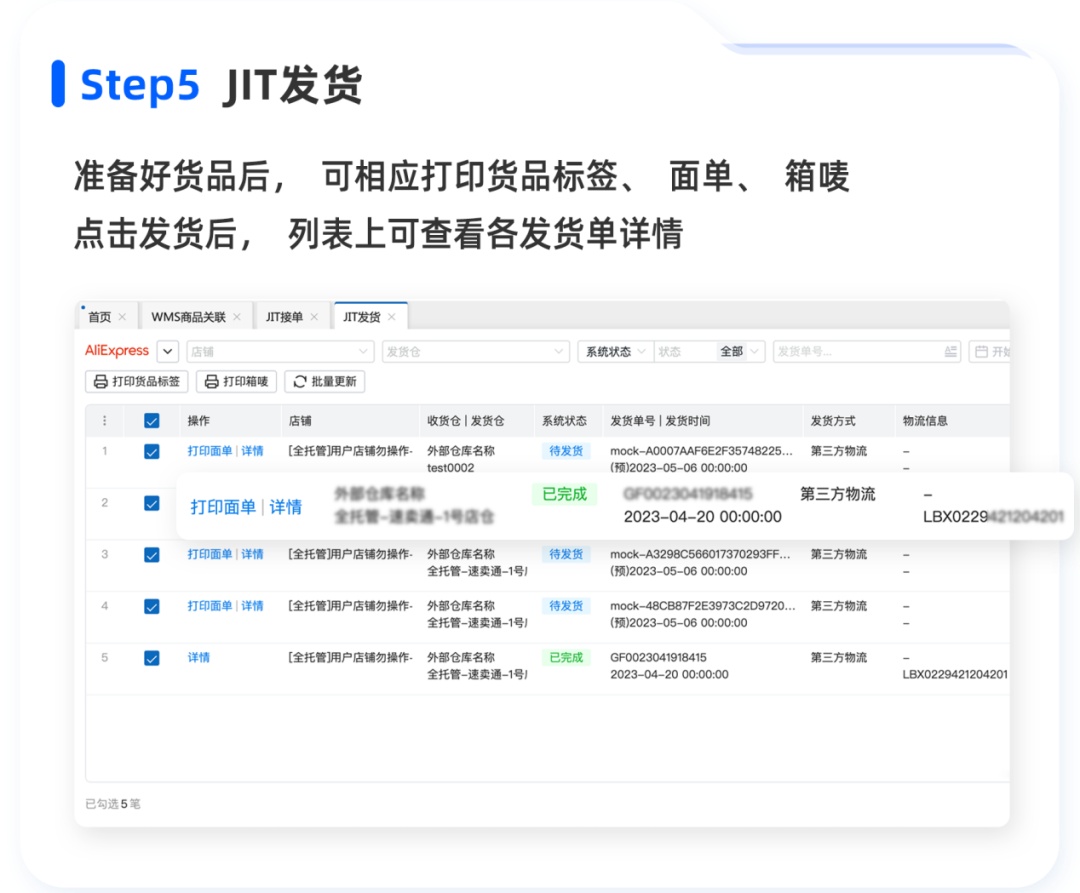The width and height of the screenshot is (1080, 893).
Task: Open 详情 link in row 1
Action: (252, 451)
